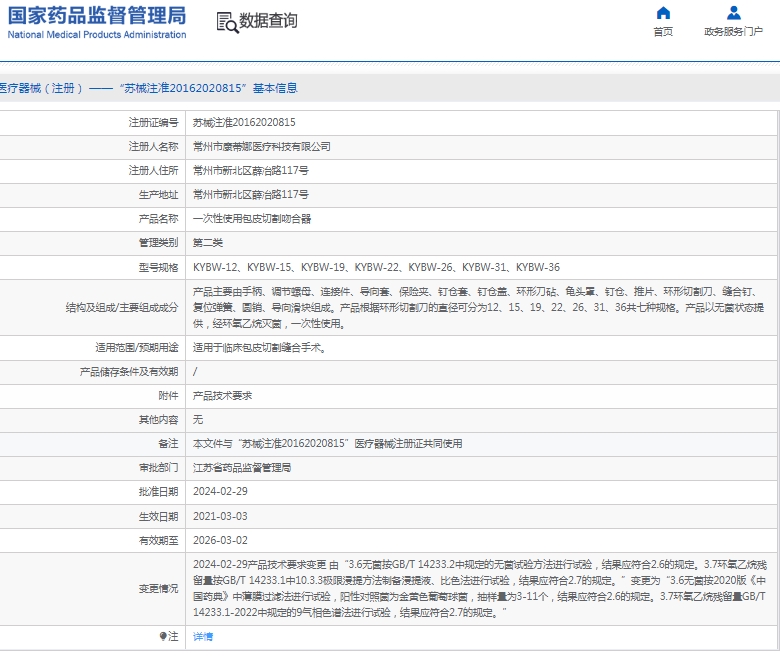Click the 产品名称 field label
Image resolution: width=780 pixels, height=657 pixels.
click(158, 219)
